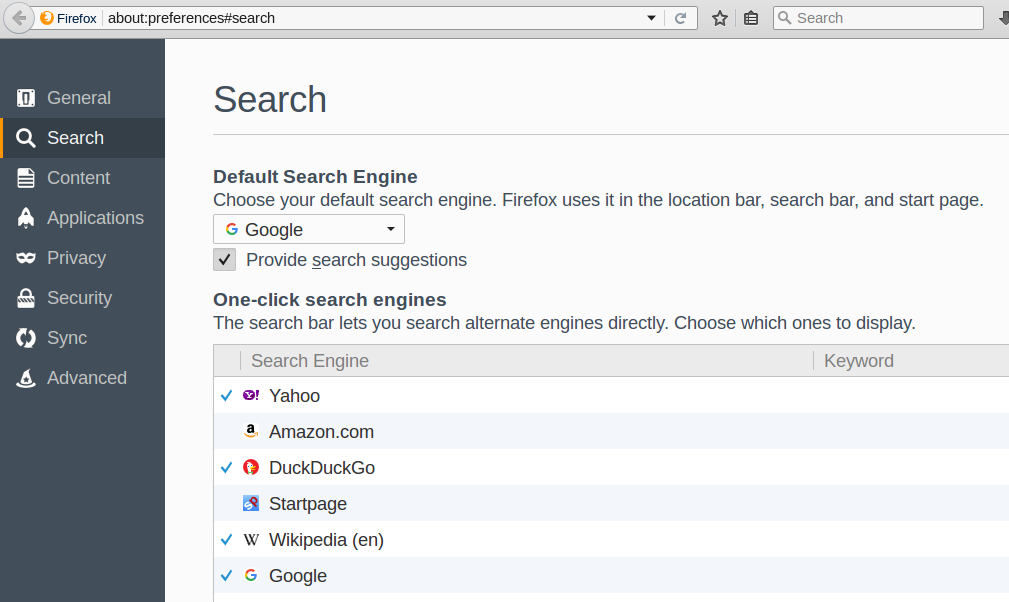Open the Applications preferences pane

82,217
